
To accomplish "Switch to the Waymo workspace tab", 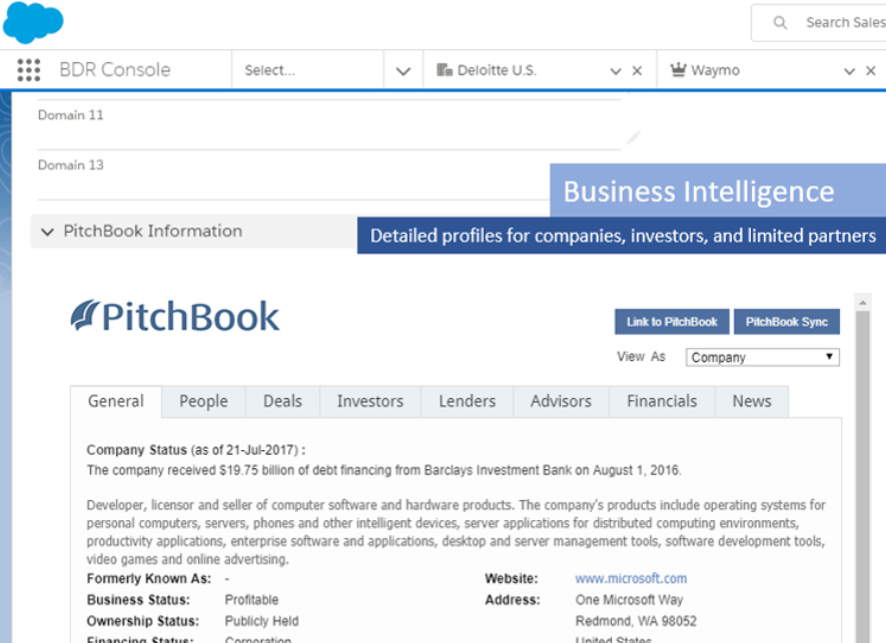I will tap(771, 70).
